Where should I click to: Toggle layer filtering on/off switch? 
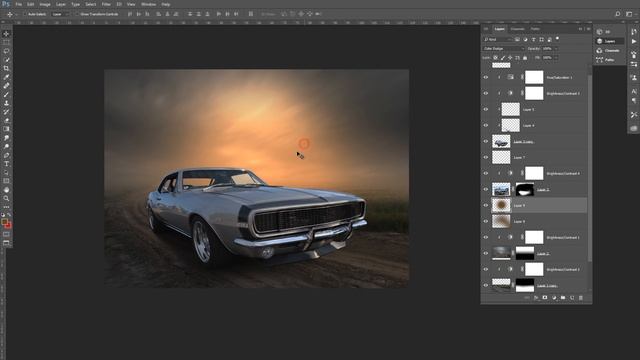[x=558, y=39]
